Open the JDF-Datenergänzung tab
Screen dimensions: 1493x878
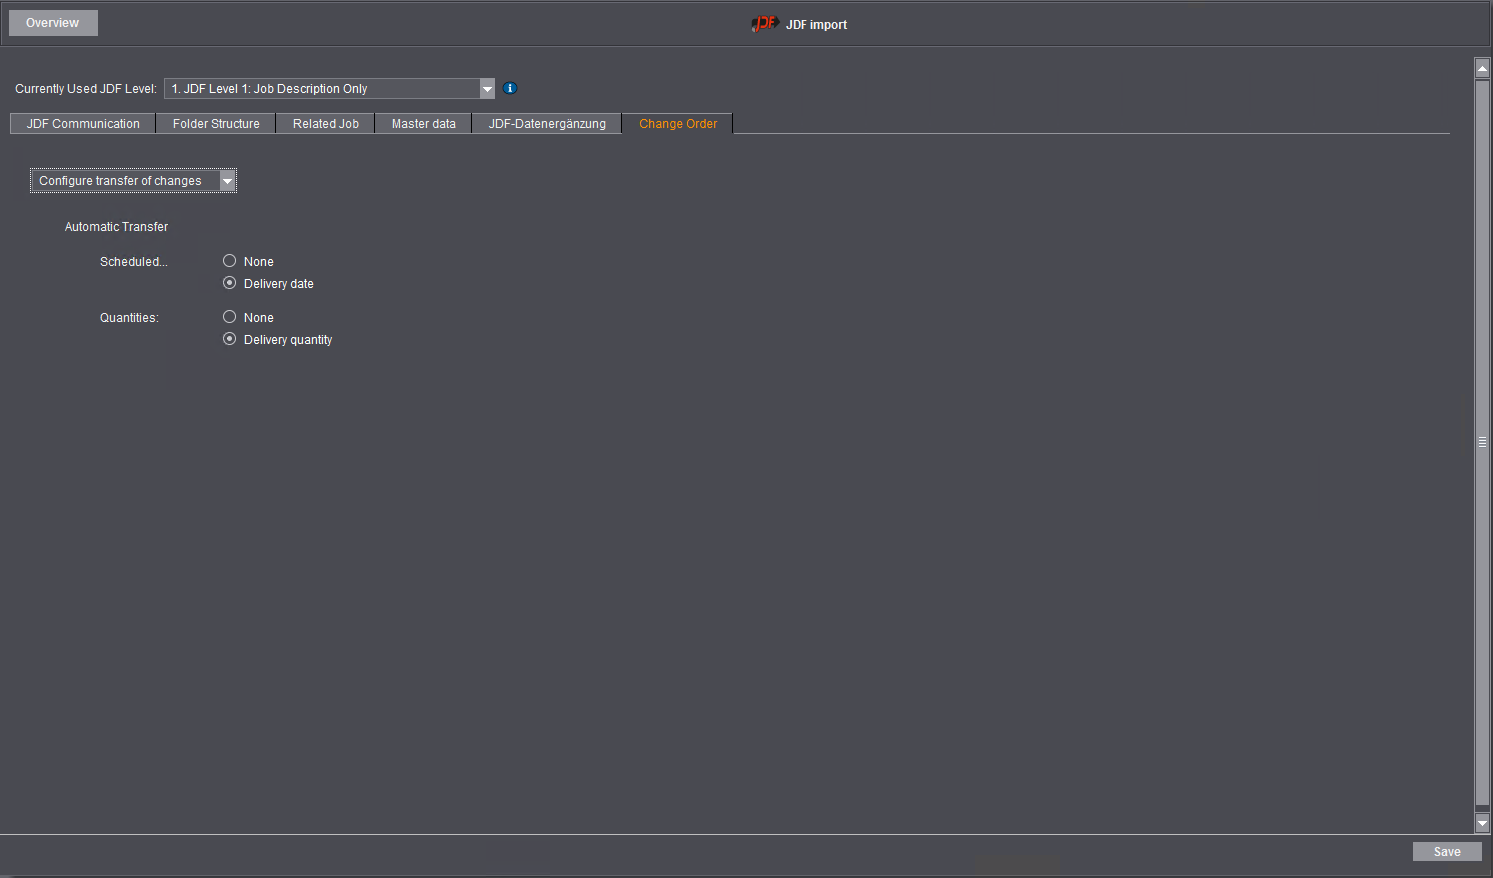click(x=547, y=123)
